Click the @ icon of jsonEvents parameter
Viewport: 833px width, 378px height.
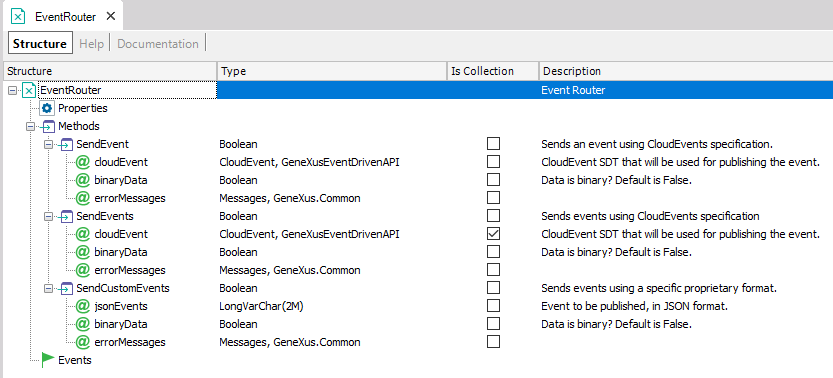[82, 306]
